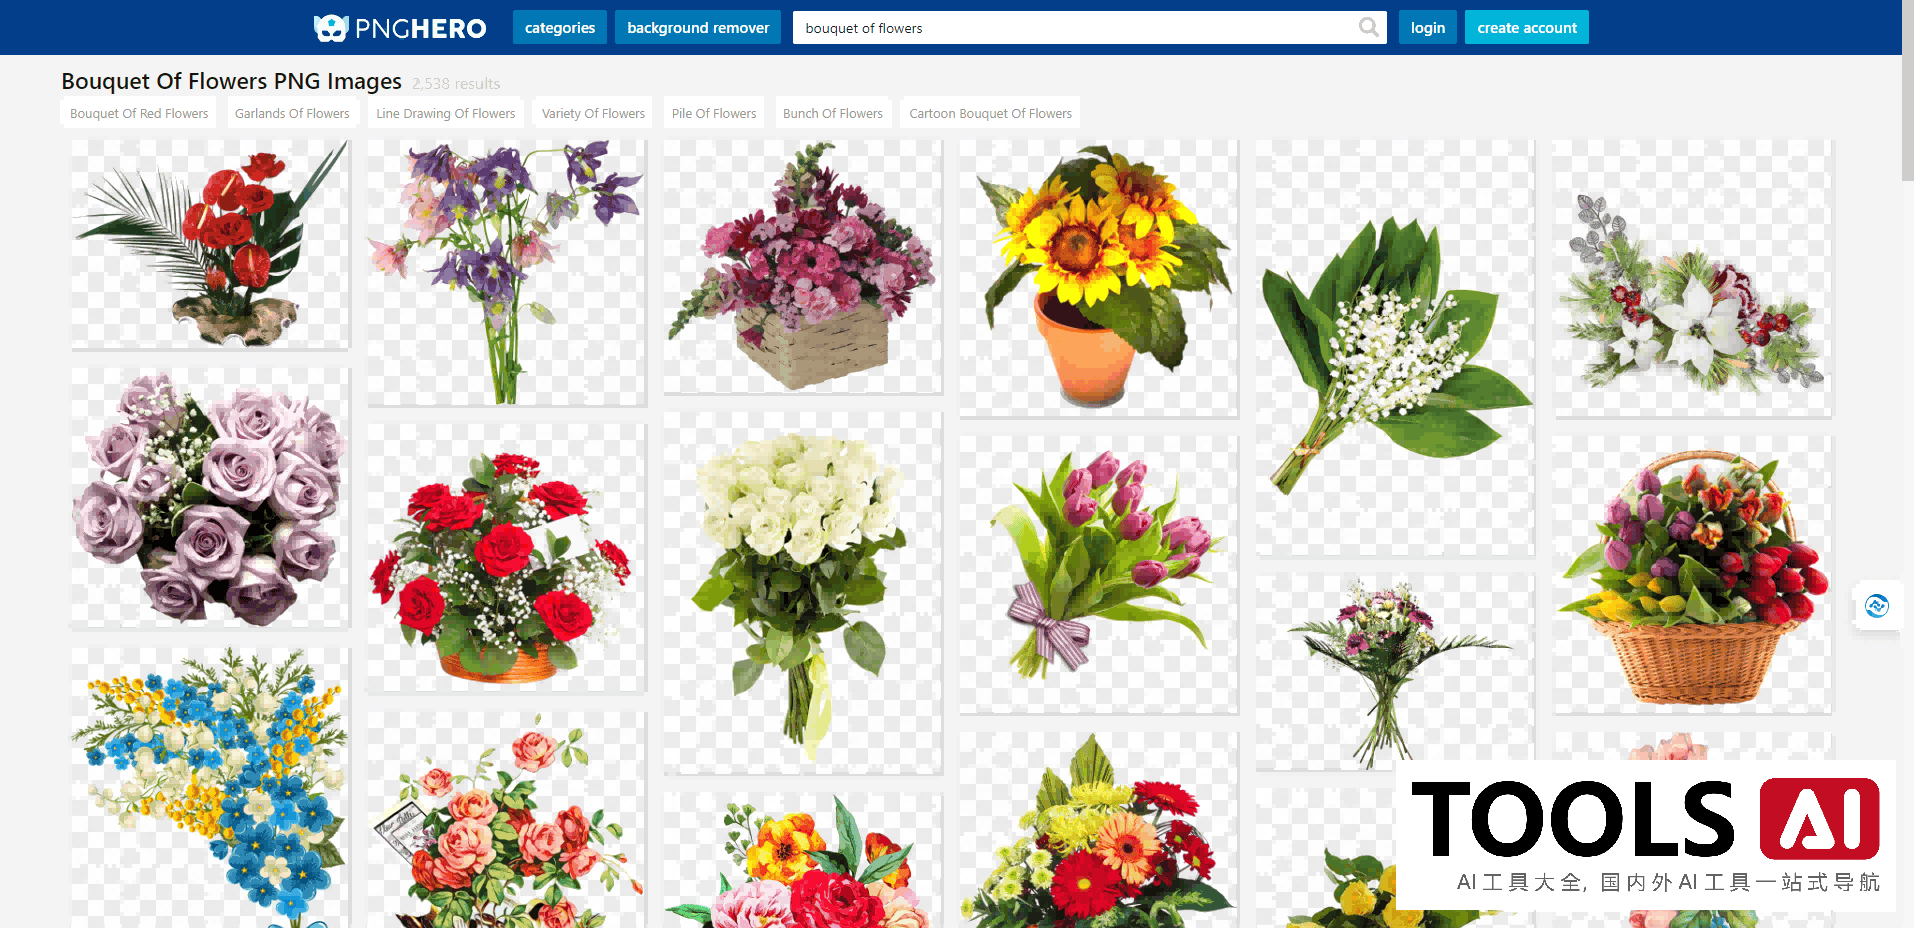This screenshot has height=928, width=1914.
Task: Open the sunflowers in orange pot image
Action: click(1098, 277)
